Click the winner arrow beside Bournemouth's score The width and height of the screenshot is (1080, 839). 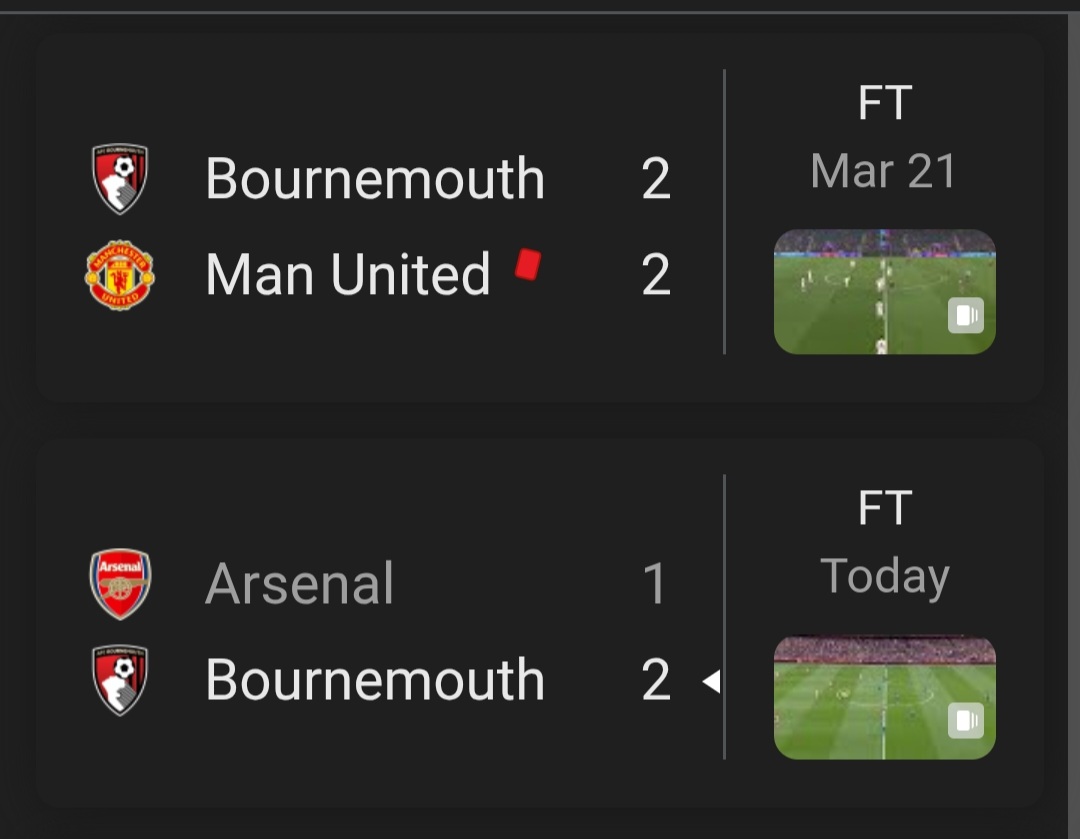(x=711, y=682)
